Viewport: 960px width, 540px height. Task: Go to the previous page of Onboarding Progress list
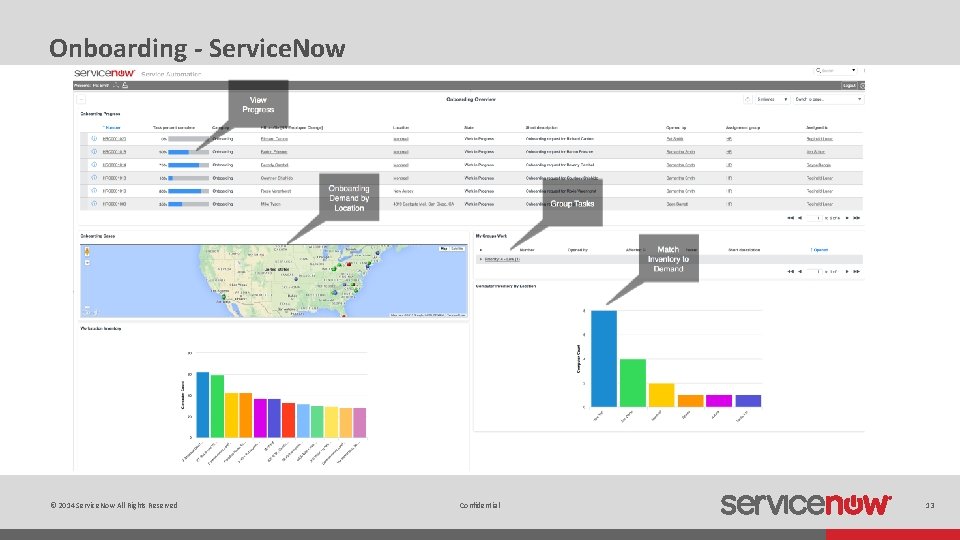point(800,218)
